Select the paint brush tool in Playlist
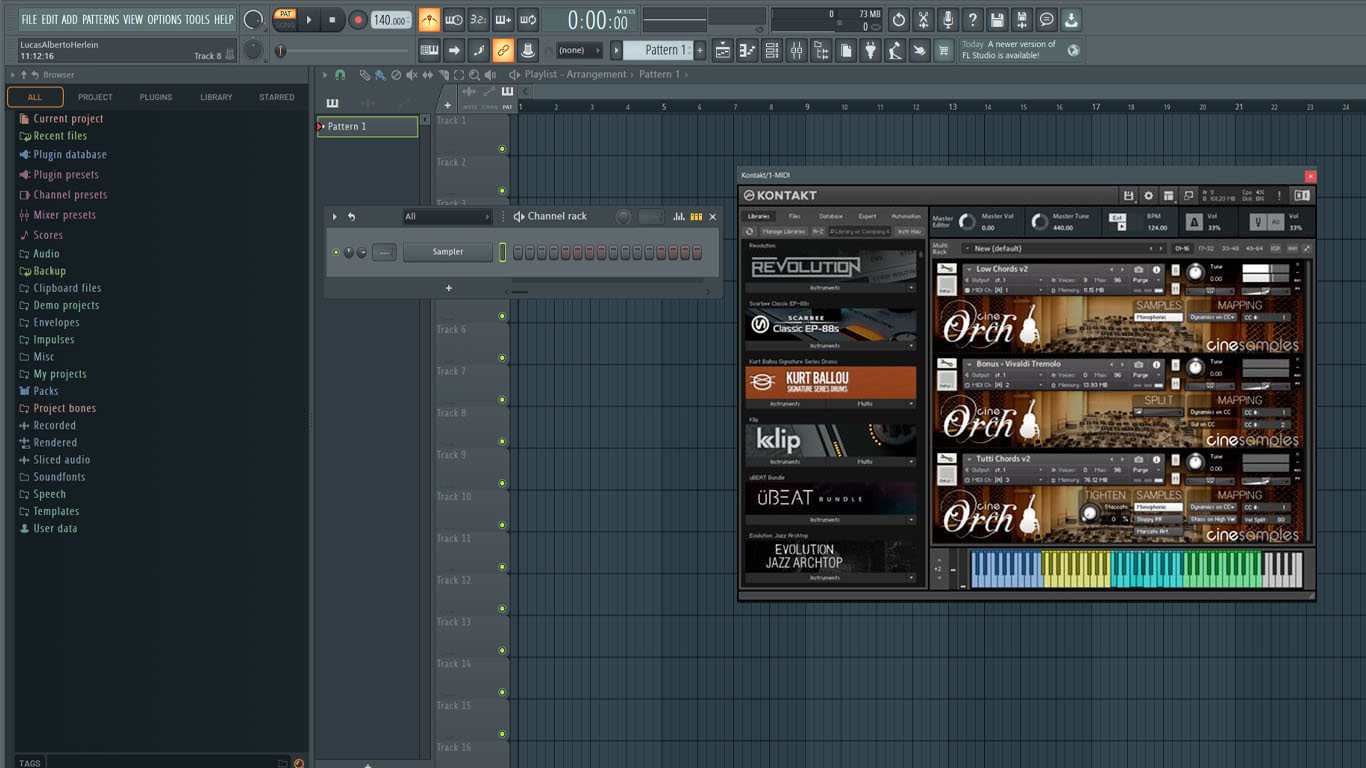1366x768 pixels. tap(380, 75)
